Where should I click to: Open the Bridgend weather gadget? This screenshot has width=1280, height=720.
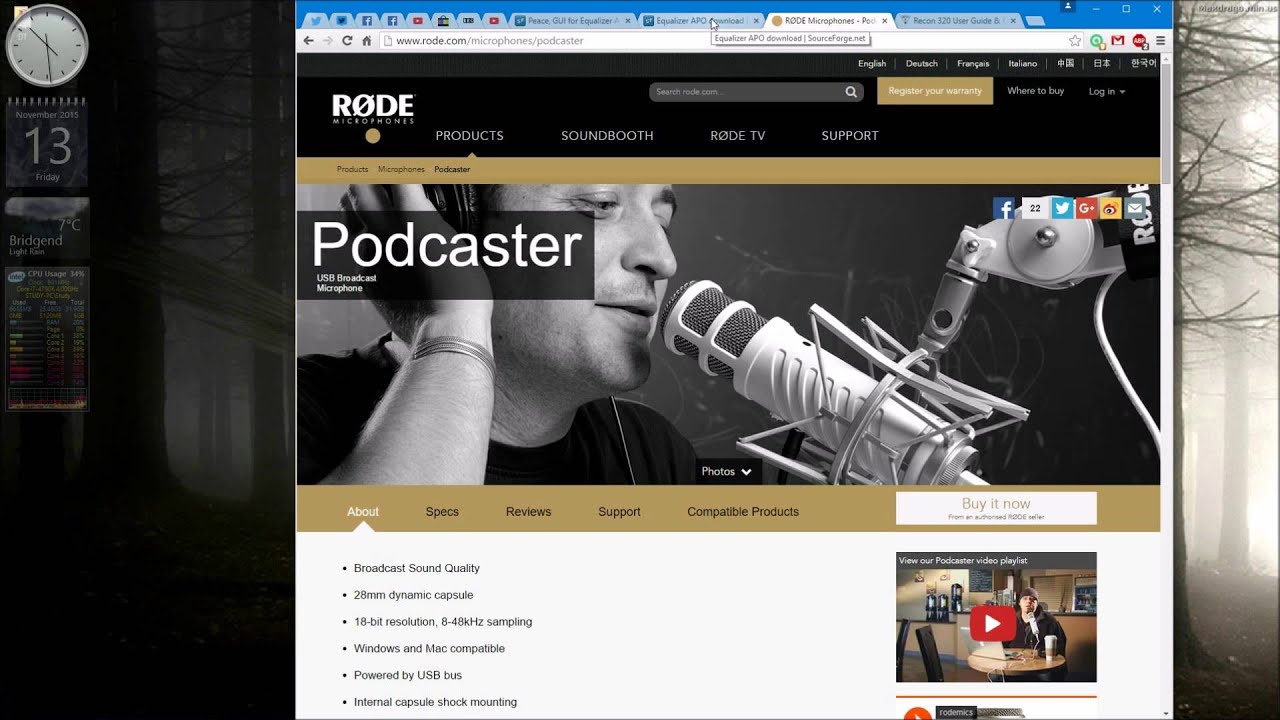[x=47, y=228]
